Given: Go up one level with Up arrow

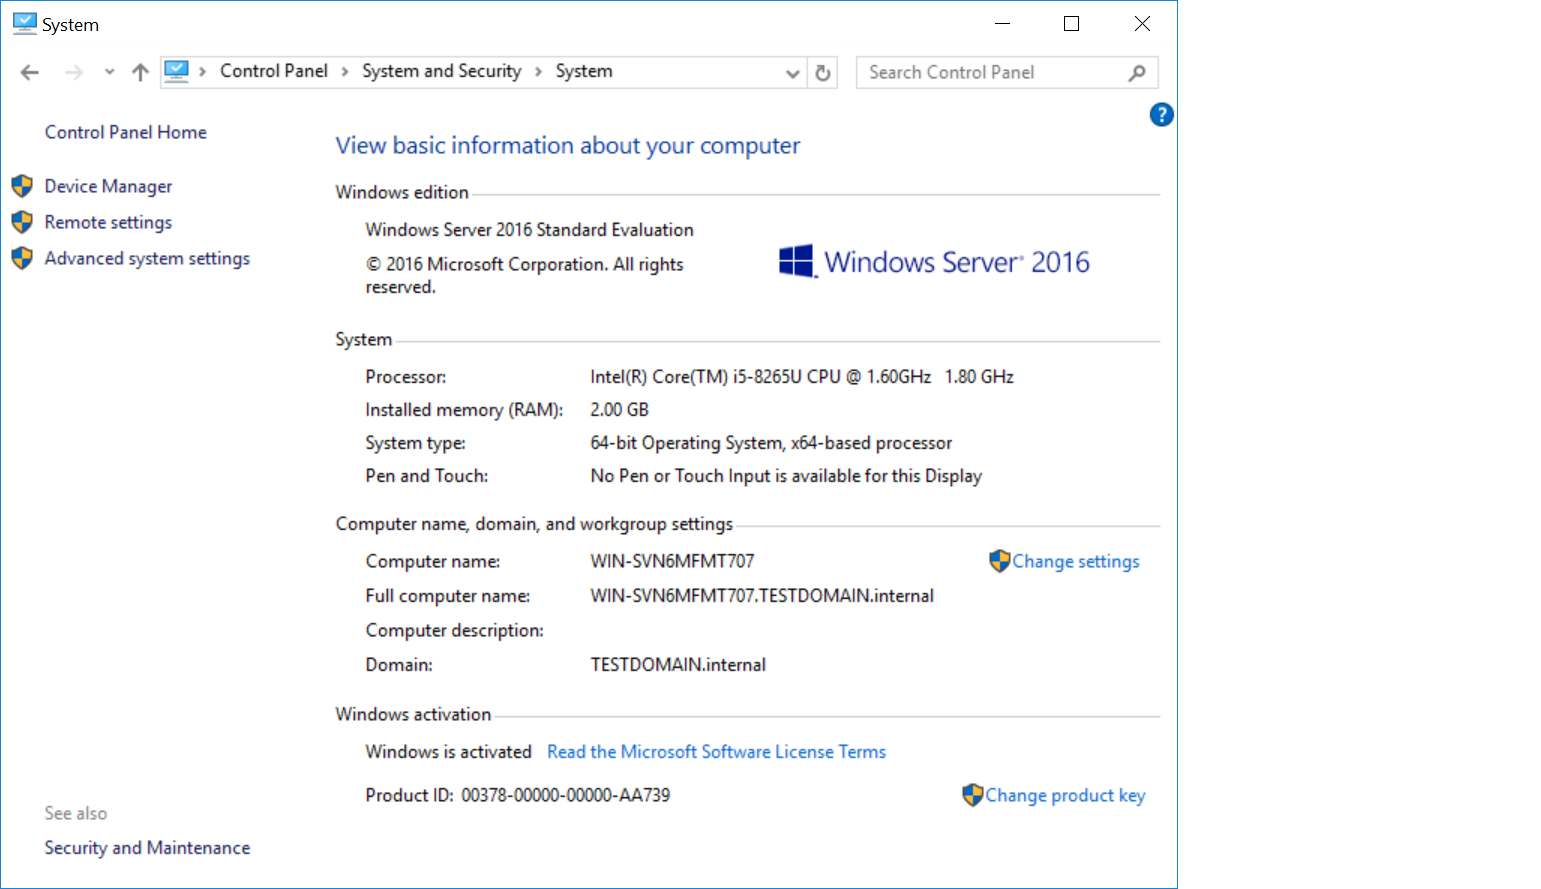Looking at the screenshot, I should pyautogui.click(x=140, y=72).
